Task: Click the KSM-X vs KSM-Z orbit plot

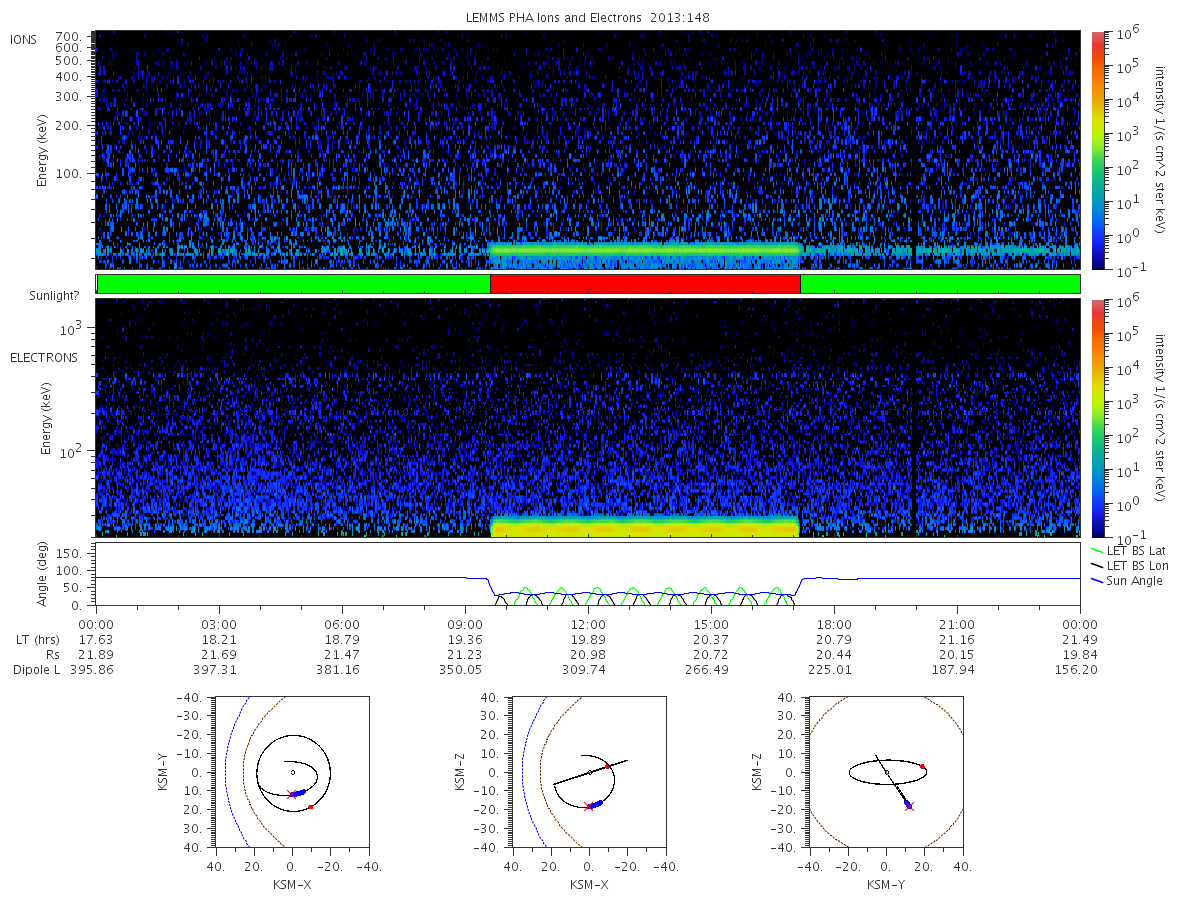Action: [588, 772]
